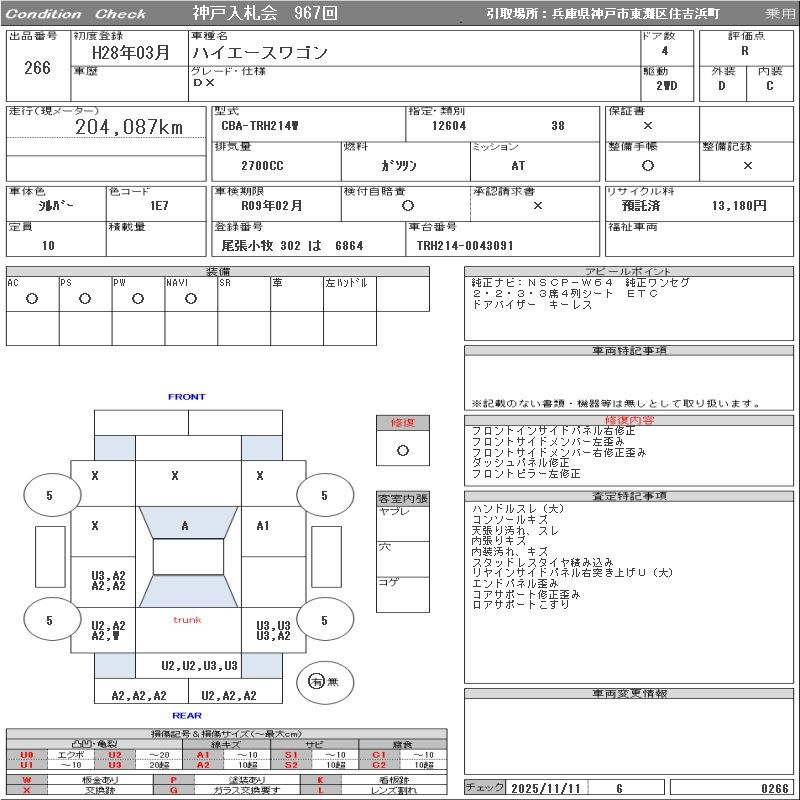Click the red trunk label
The image size is (800, 800).
pyautogui.click(x=187, y=620)
